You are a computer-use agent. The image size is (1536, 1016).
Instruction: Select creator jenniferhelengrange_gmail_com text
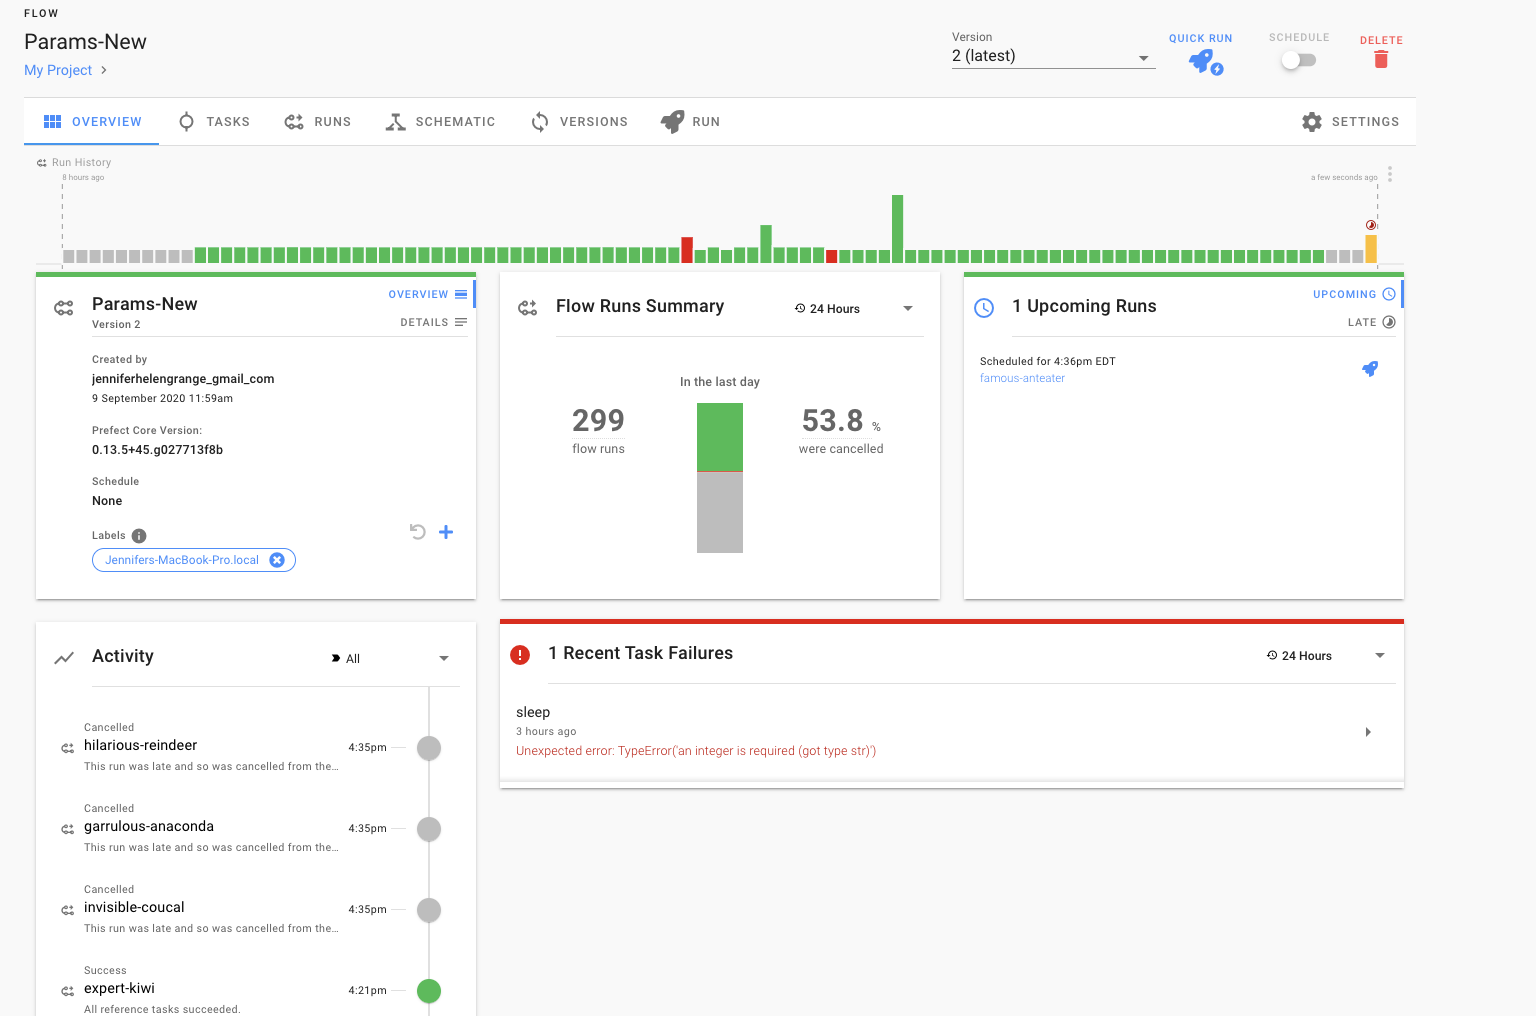pos(183,379)
